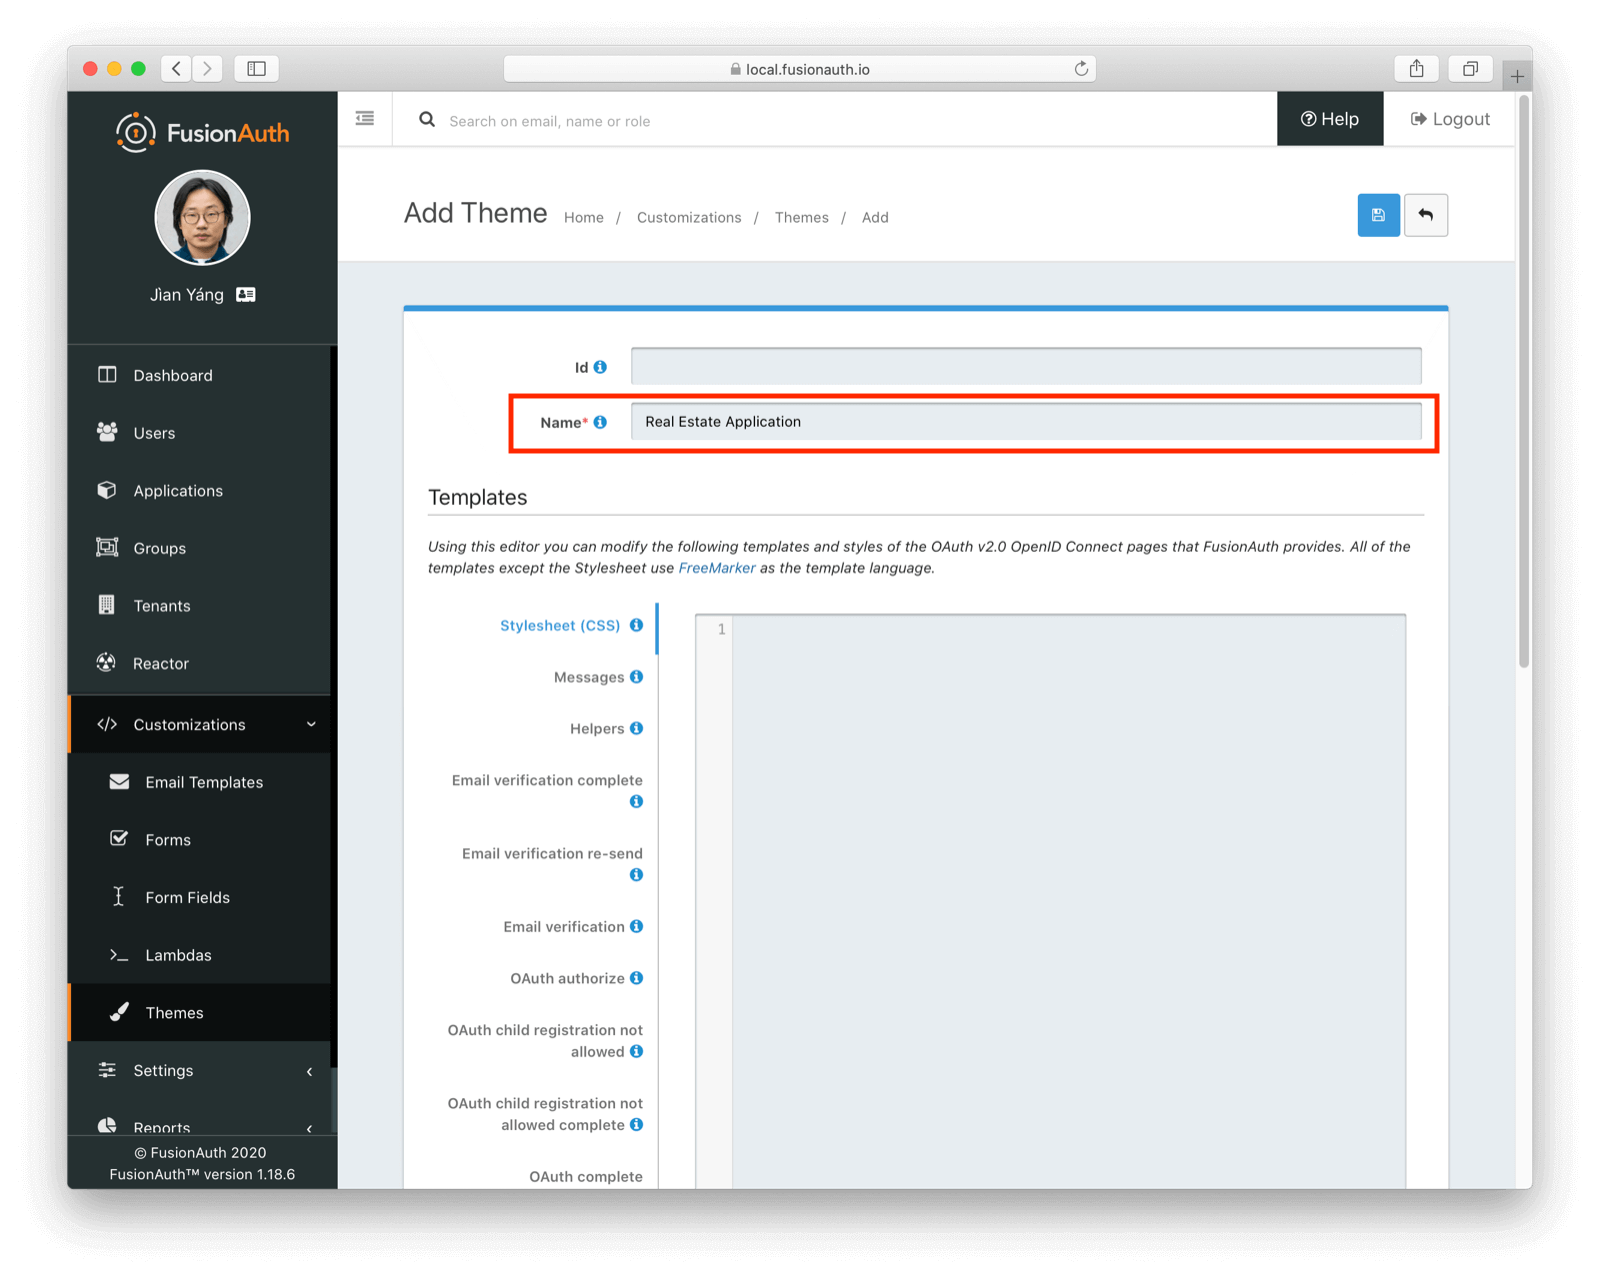Click the Id field info icon

pos(600,367)
